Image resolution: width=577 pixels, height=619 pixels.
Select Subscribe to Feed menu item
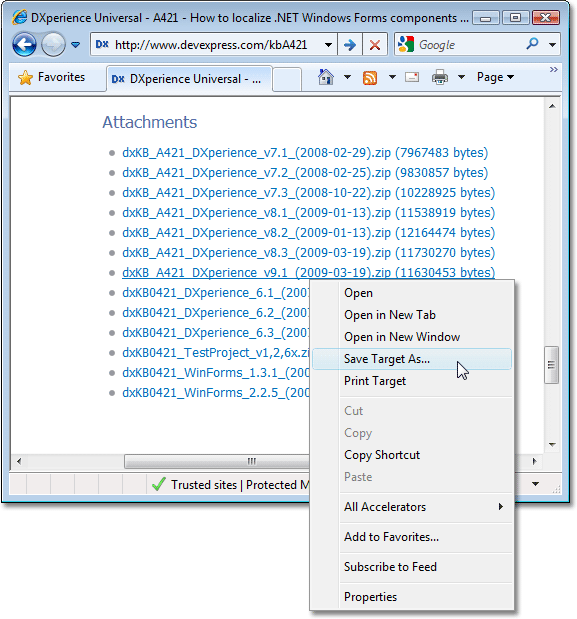tap(412, 567)
